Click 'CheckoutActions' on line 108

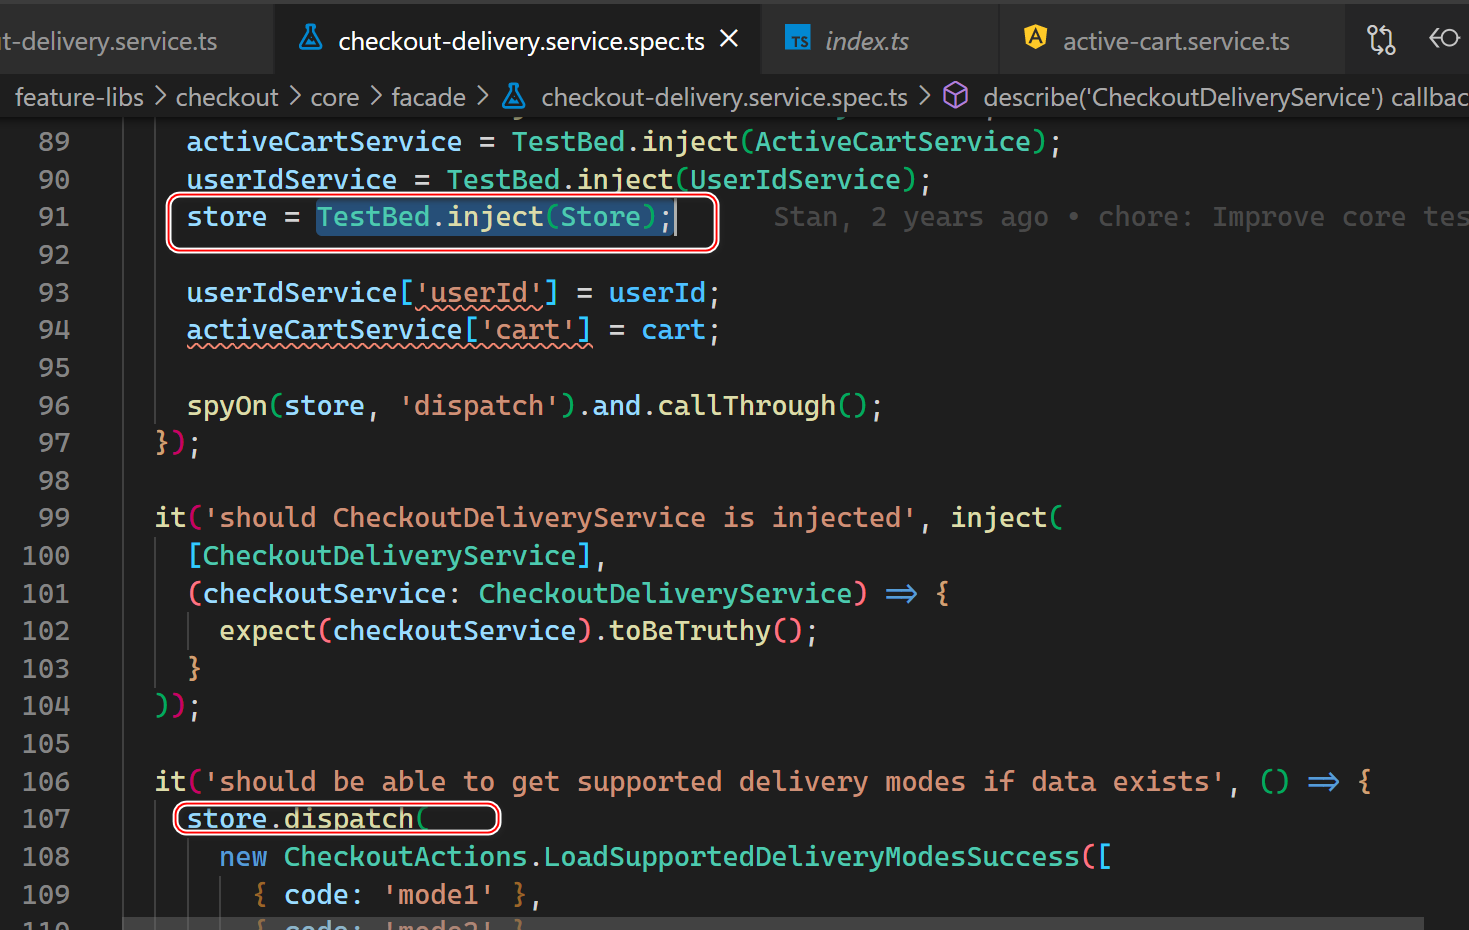[x=405, y=857]
